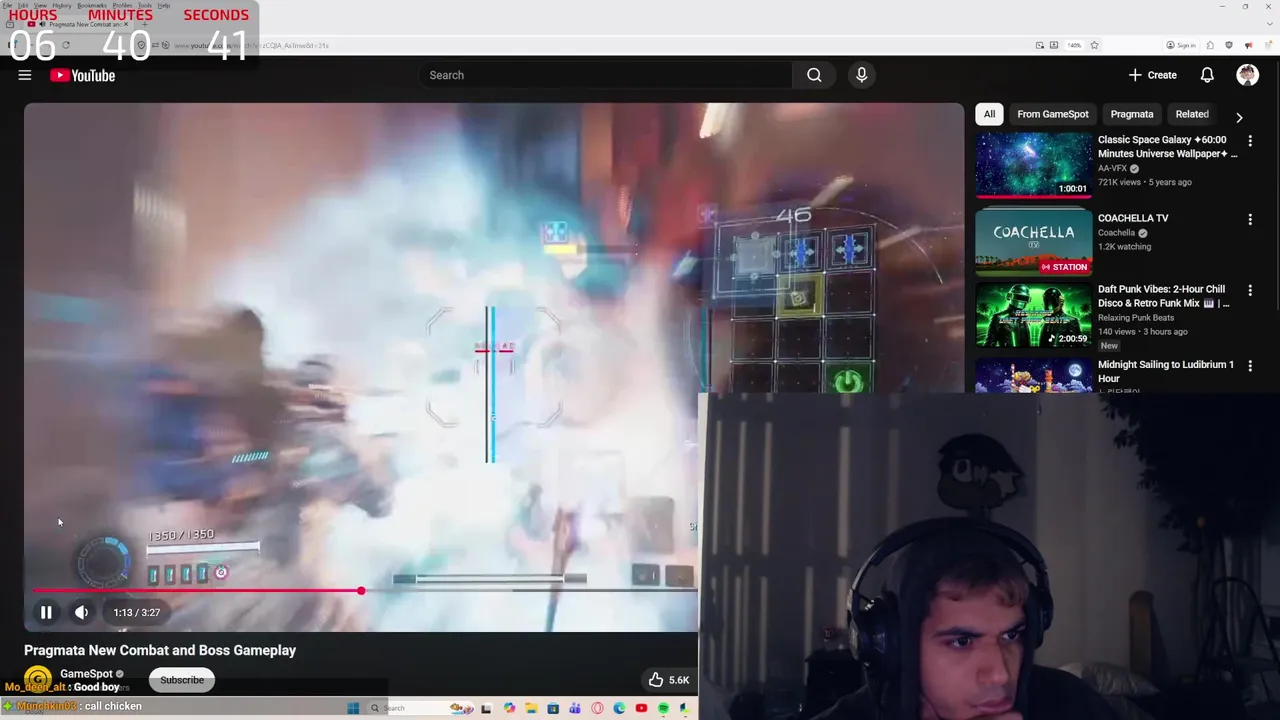
Task: Click the taskbar Search box
Action: [x=420, y=708]
